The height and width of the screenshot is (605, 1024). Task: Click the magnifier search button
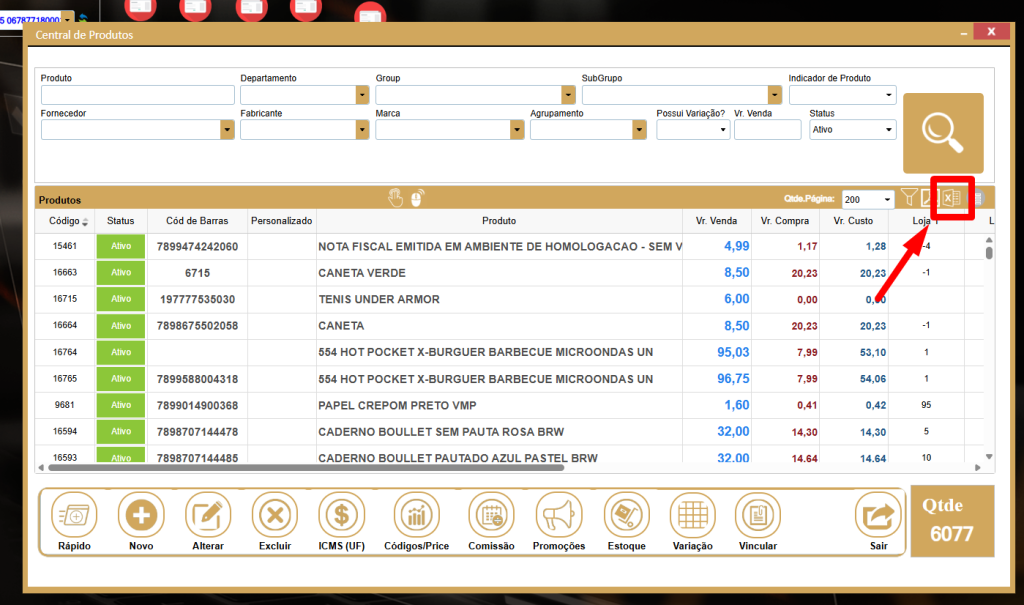942,133
